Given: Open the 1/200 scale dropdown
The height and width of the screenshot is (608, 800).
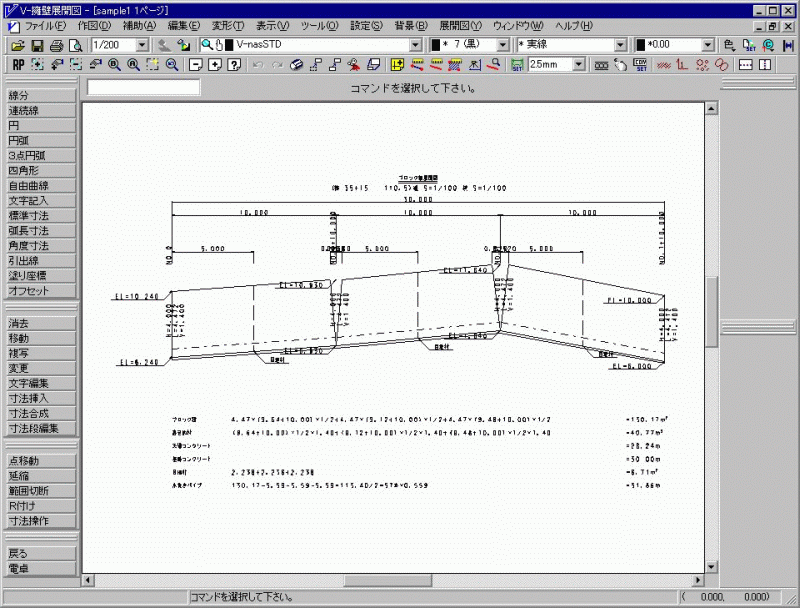Looking at the screenshot, I should 140,45.
